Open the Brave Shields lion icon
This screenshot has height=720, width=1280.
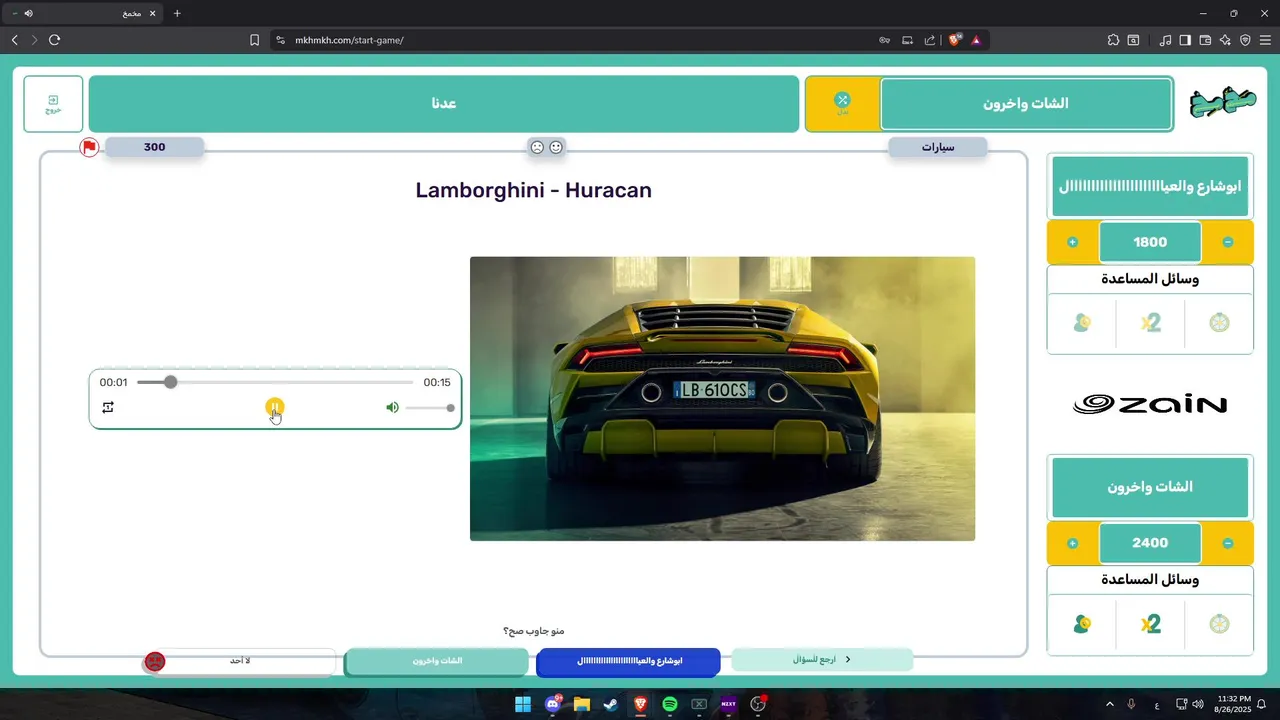954,40
